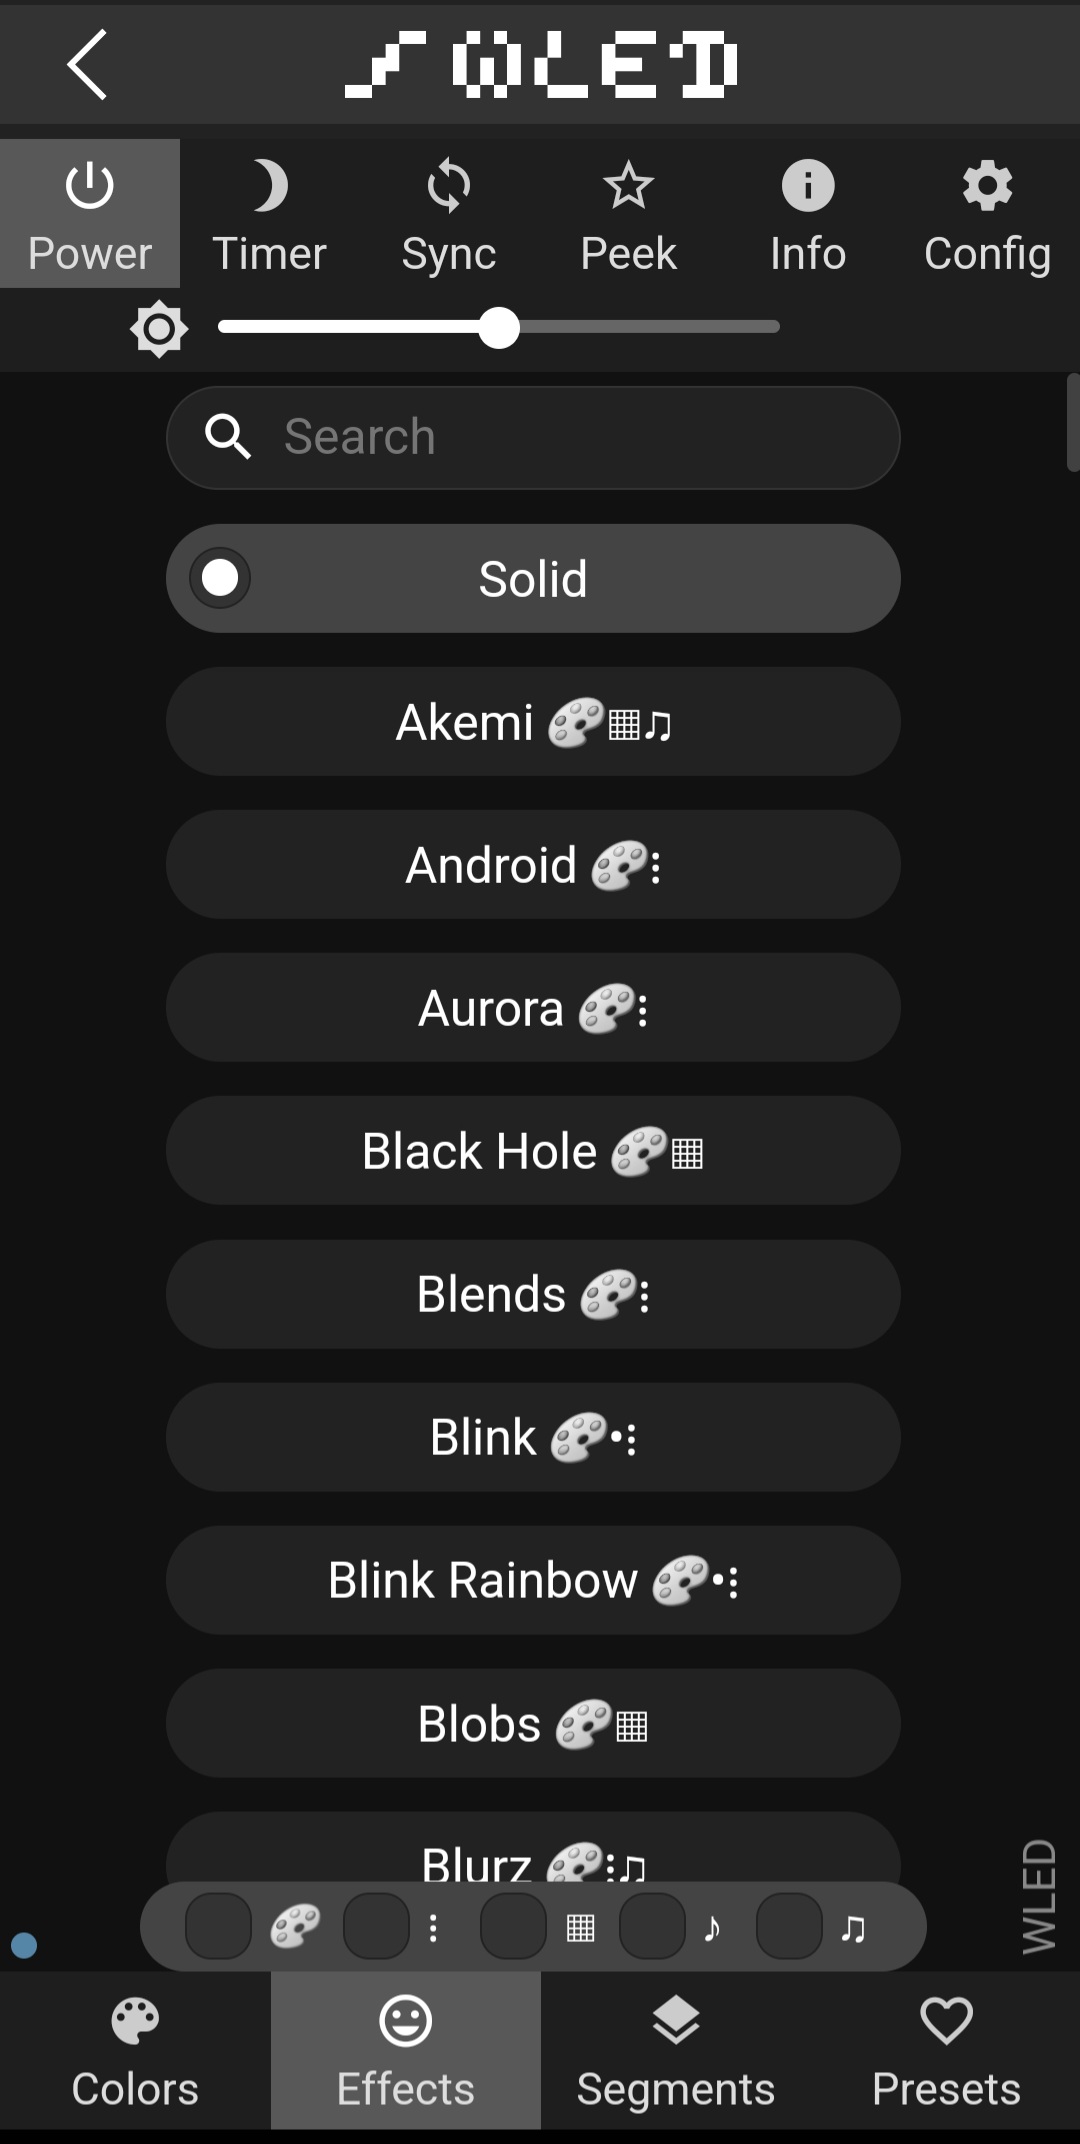
Task: Tick the single-note volume filter checkbox
Action: click(652, 1926)
